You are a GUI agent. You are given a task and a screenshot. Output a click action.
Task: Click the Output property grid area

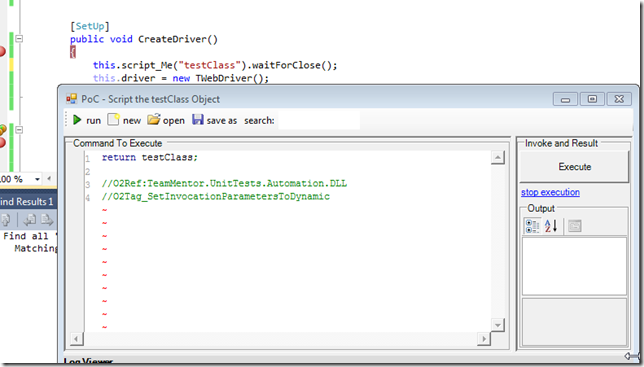pyautogui.click(x=574, y=266)
